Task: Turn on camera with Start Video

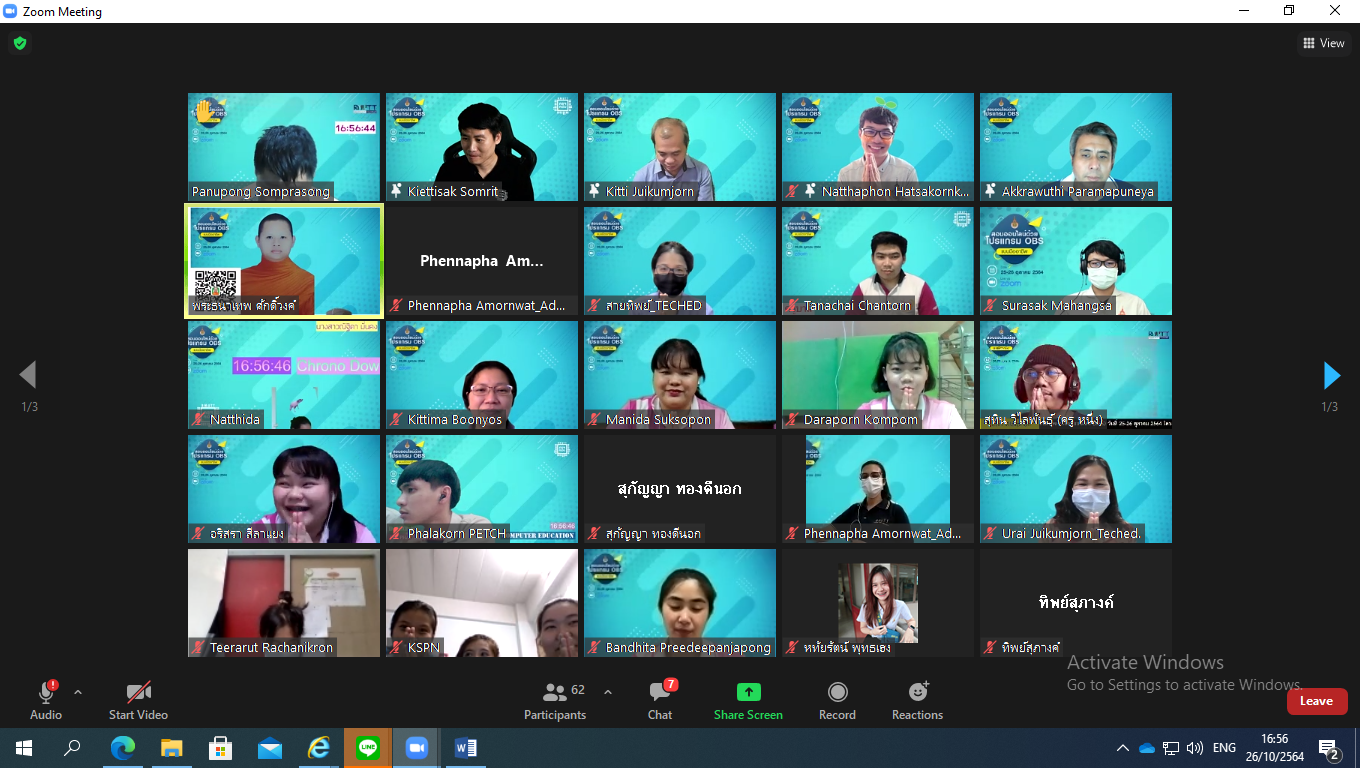Action: 138,700
